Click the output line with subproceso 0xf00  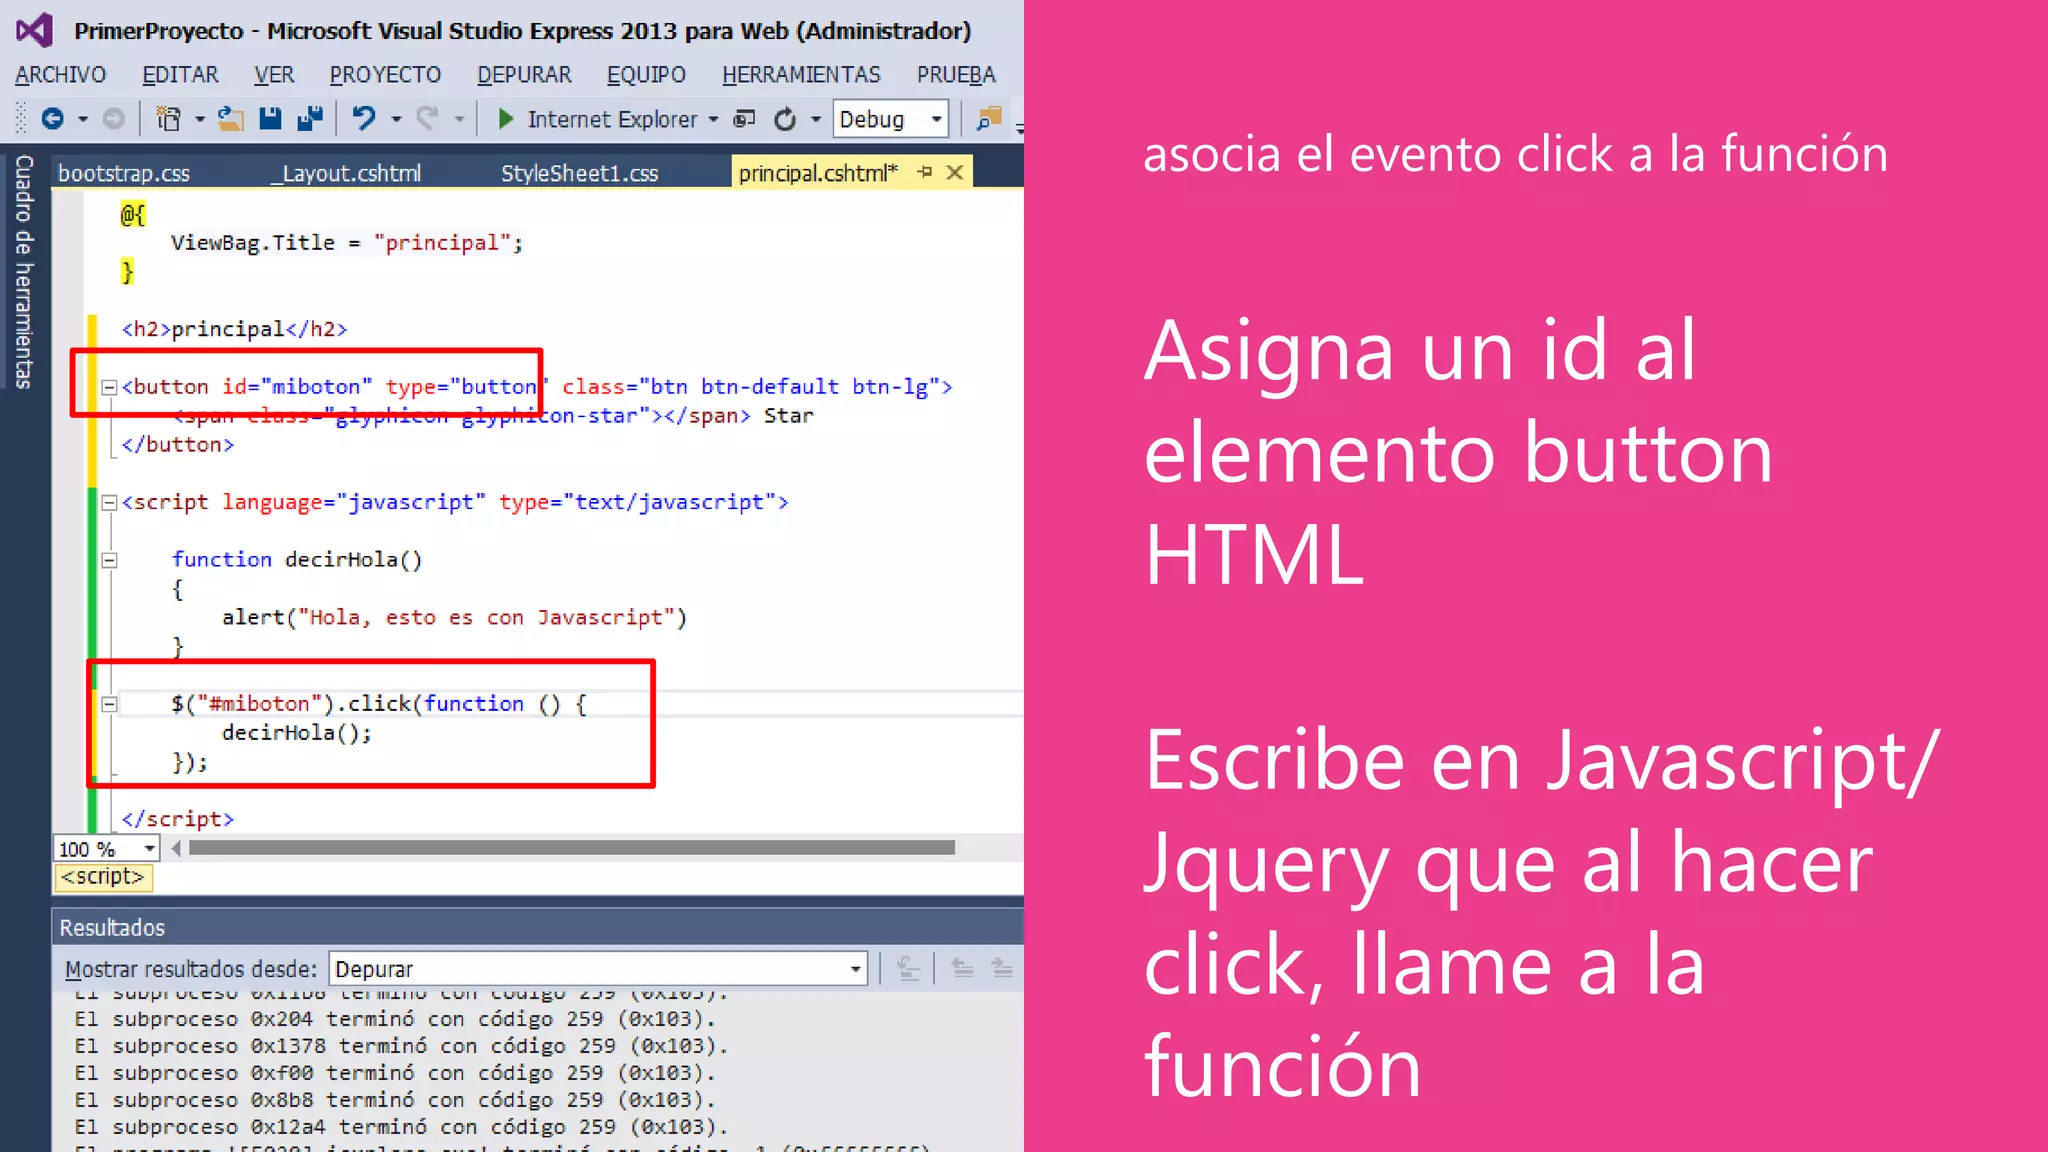(395, 1073)
